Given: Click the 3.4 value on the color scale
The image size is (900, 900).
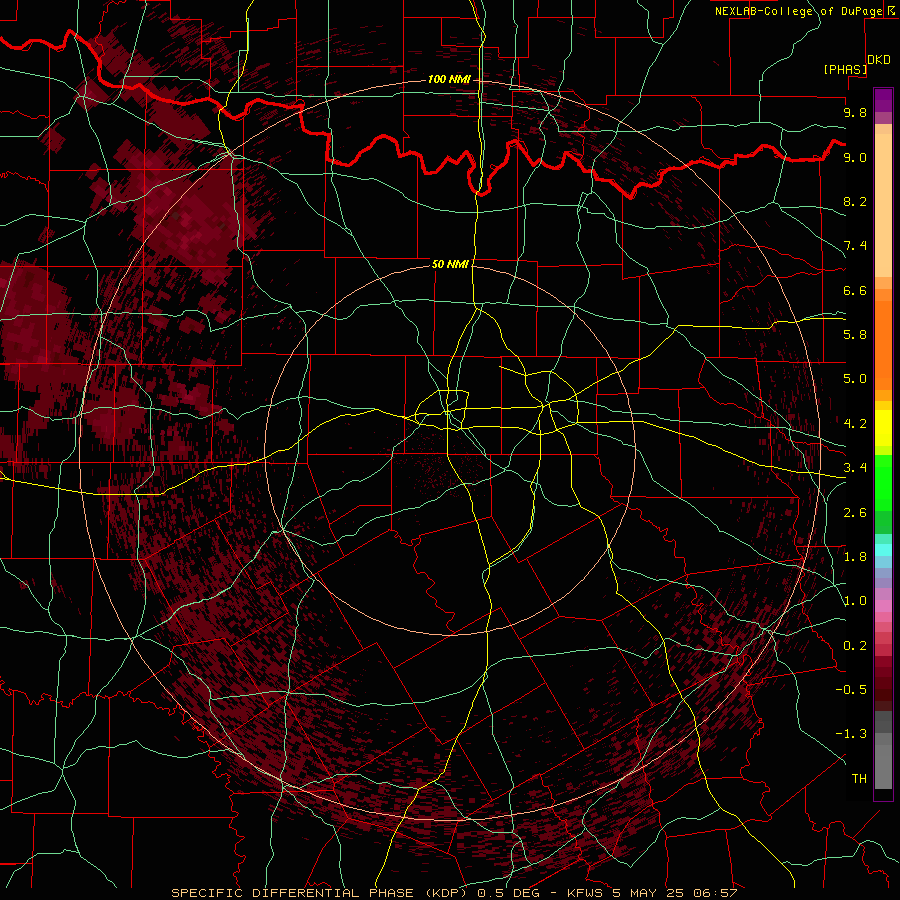Looking at the screenshot, I should pos(855,468).
